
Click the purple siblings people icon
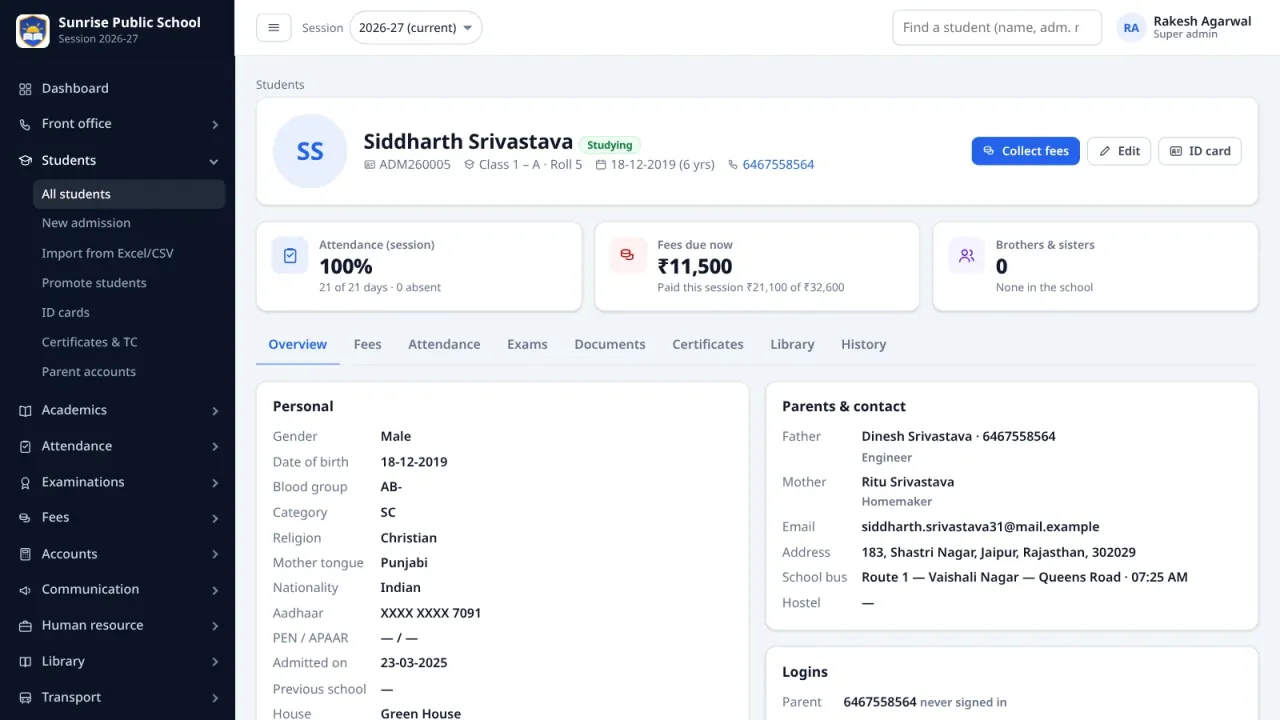[x=966, y=255]
